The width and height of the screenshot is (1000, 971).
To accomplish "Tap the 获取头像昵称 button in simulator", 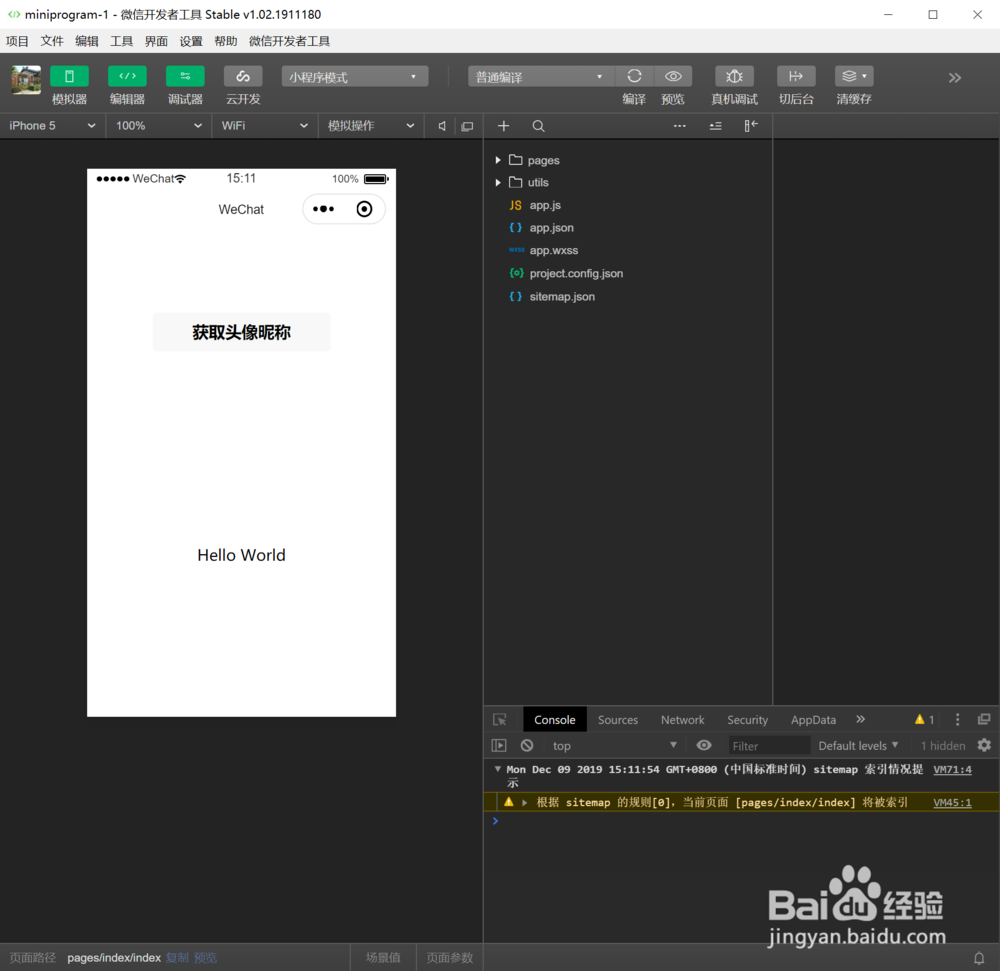I will (241, 332).
